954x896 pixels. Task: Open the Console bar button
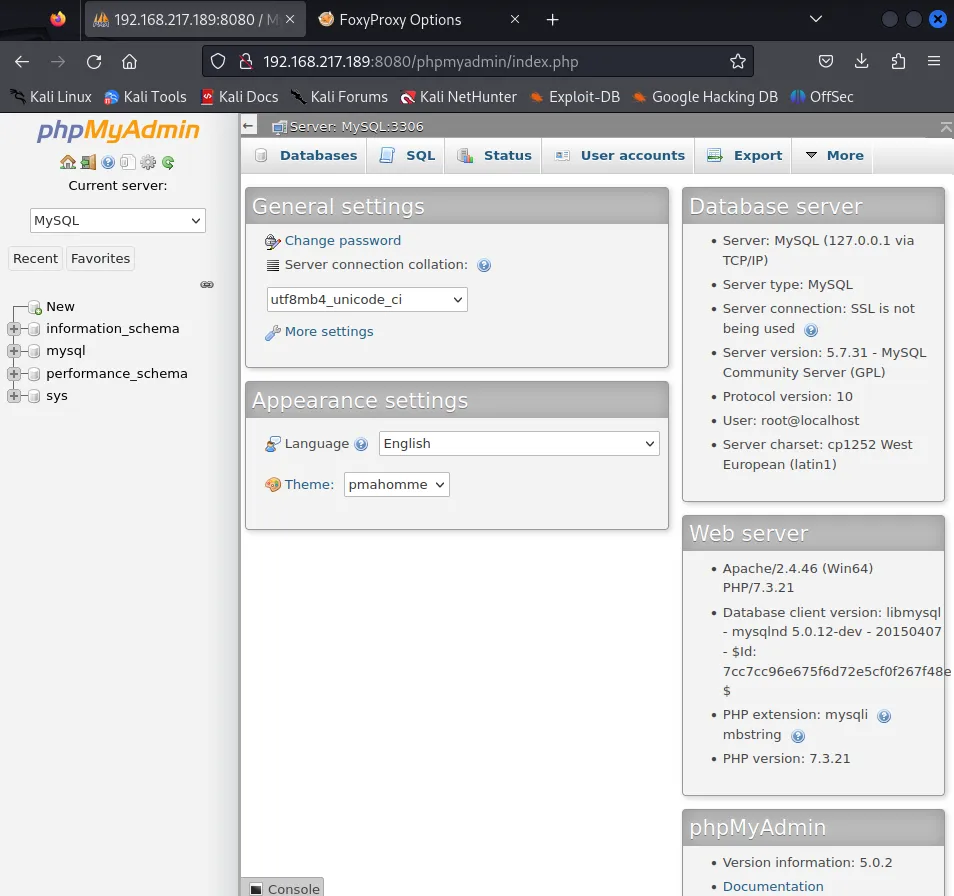click(283, 888)
